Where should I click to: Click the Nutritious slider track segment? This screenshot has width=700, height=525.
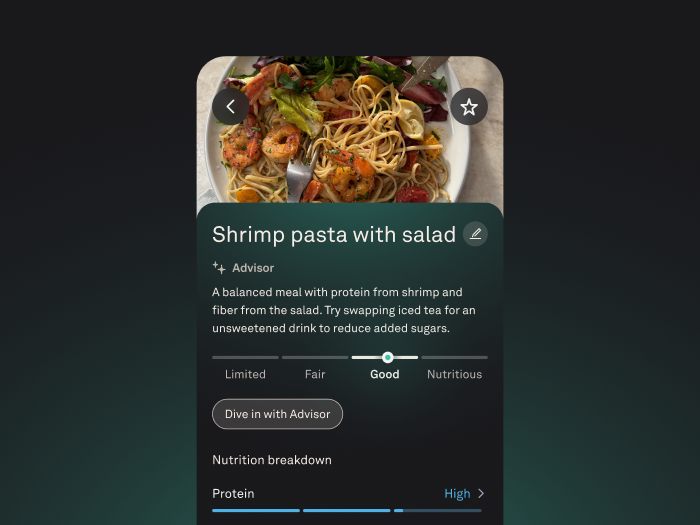click(x=454, y=358)
